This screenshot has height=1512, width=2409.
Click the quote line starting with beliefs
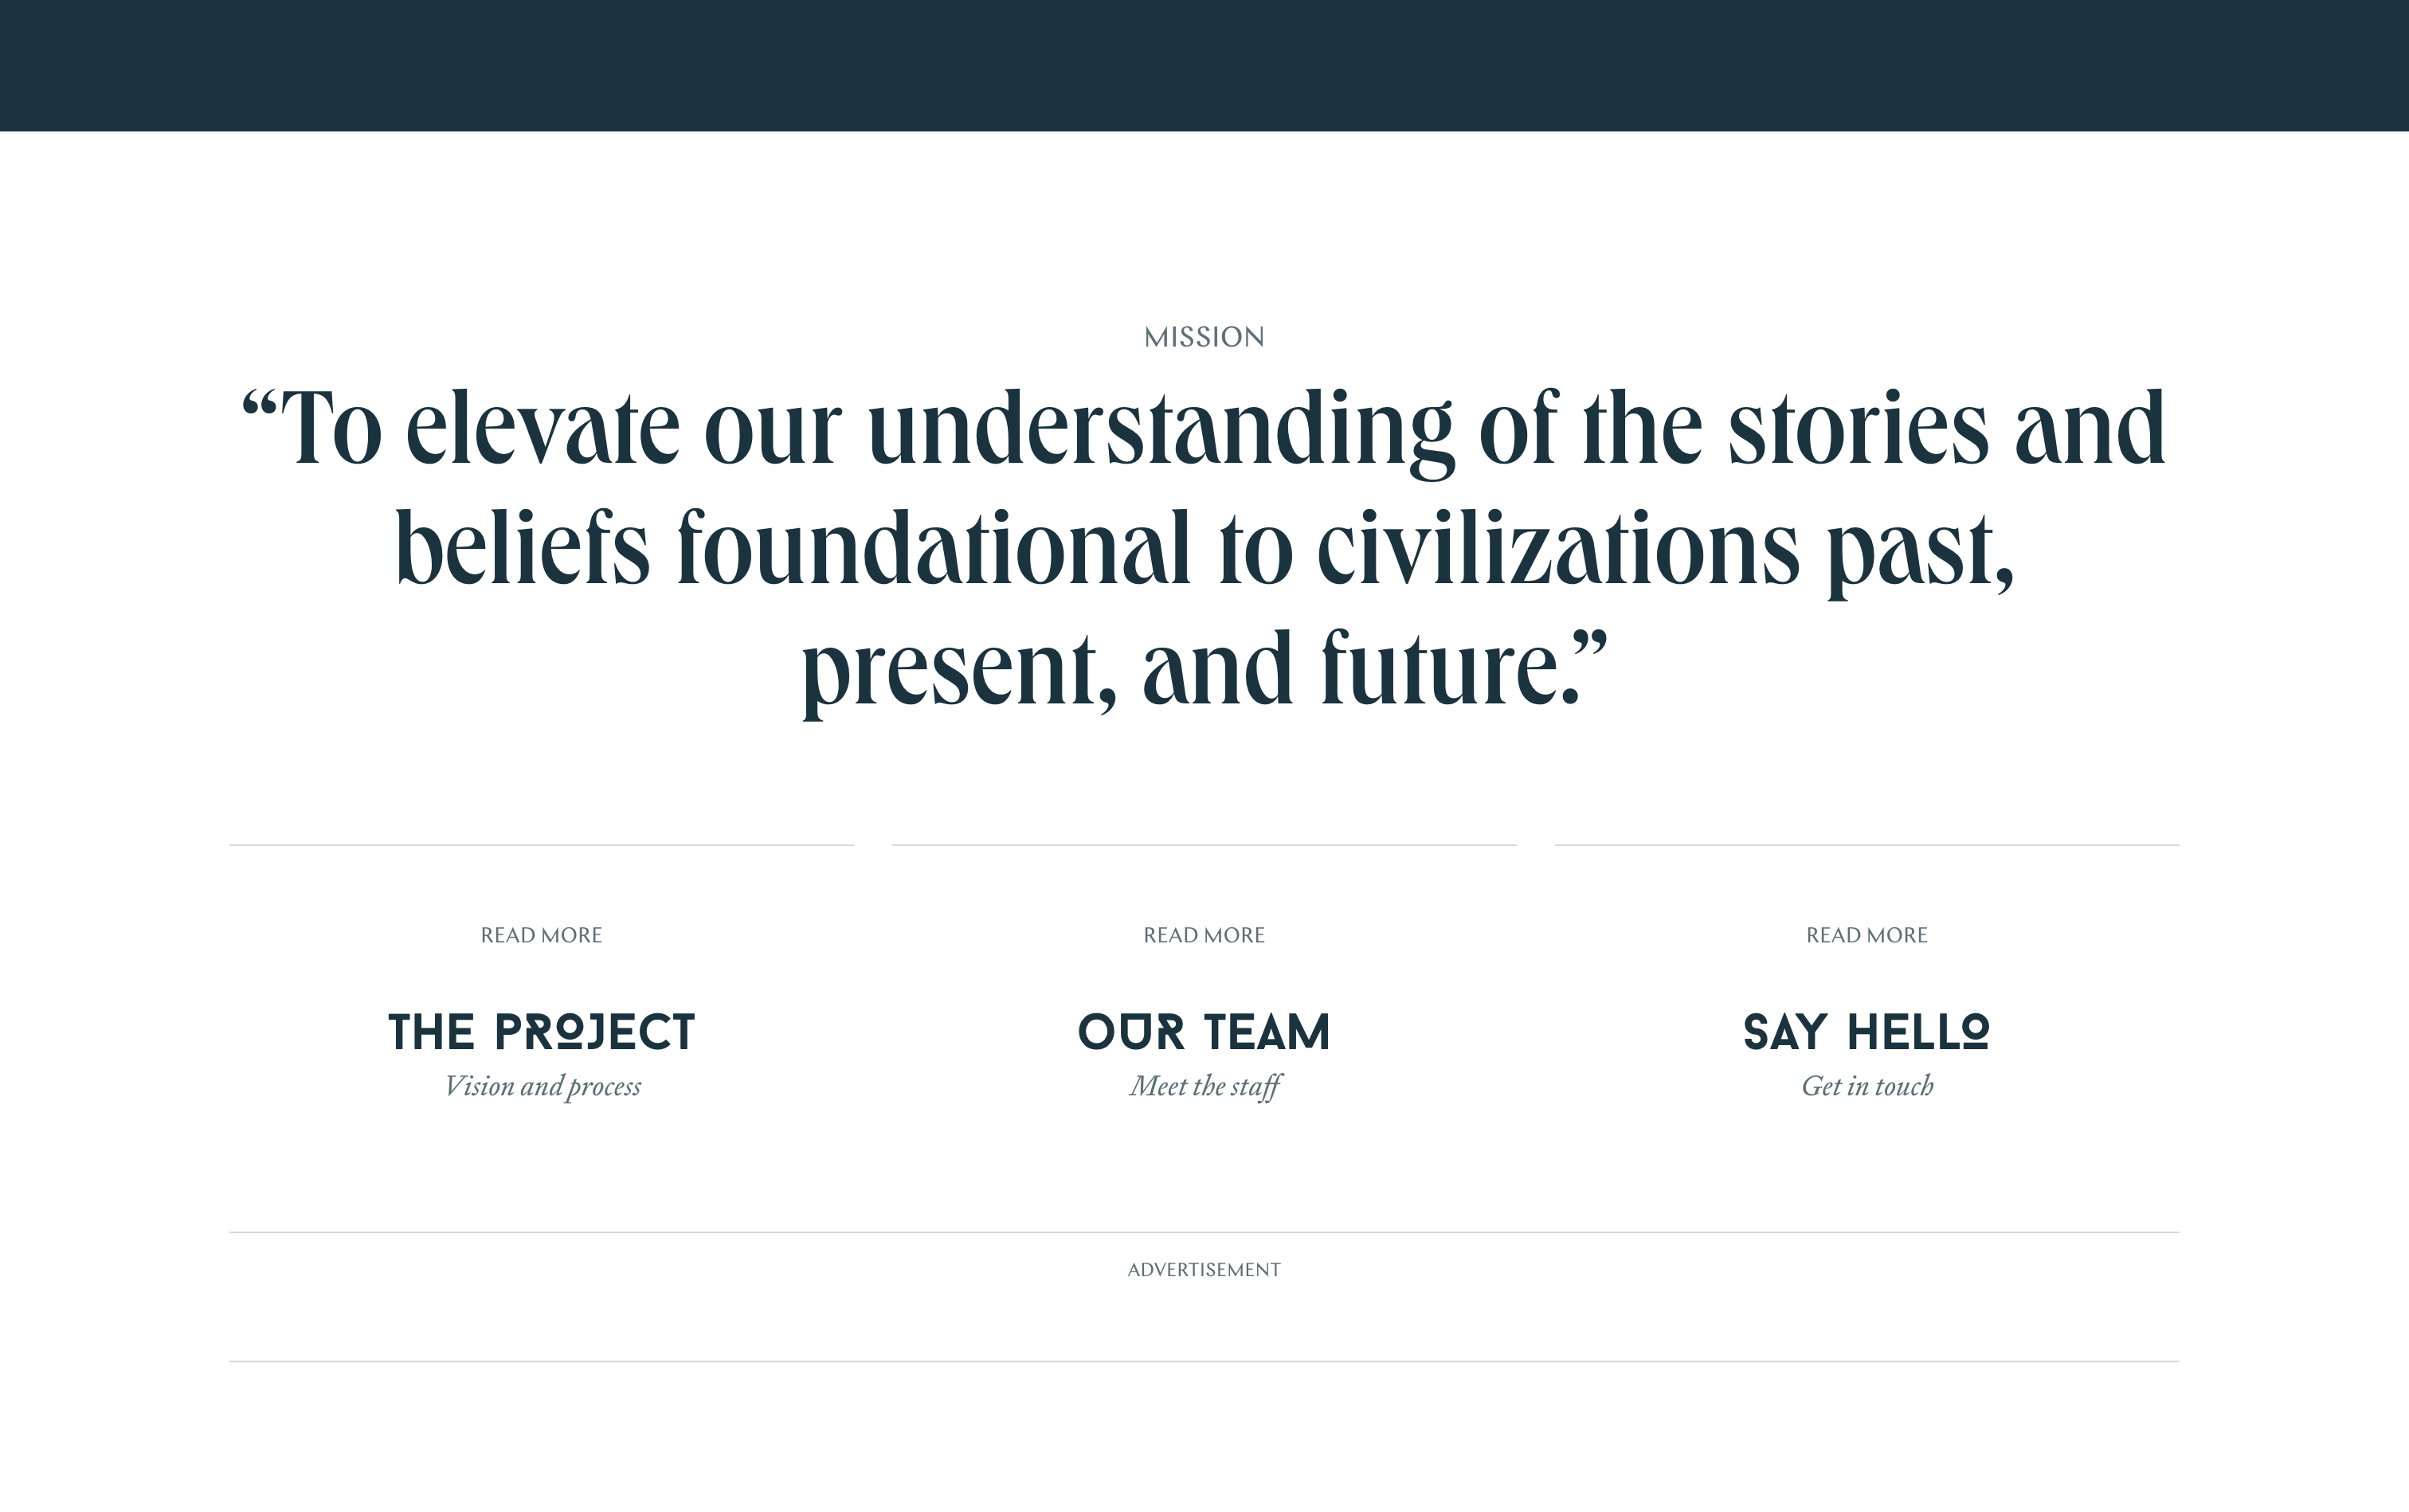pyautogui.click(x=1204, y=550)
